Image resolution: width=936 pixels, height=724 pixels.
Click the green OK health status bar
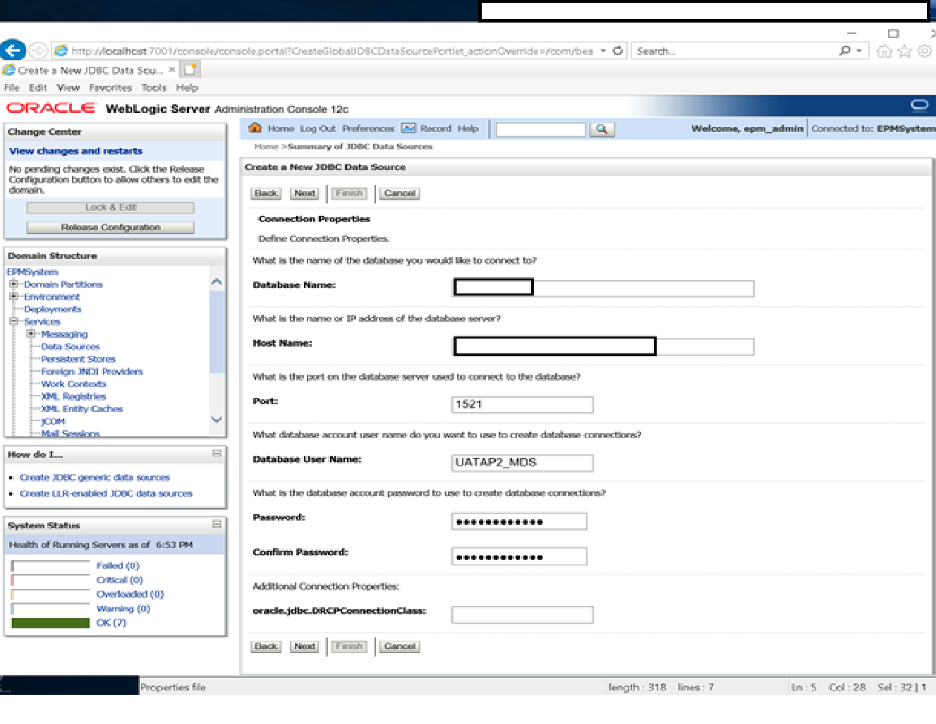pos(51,623)
